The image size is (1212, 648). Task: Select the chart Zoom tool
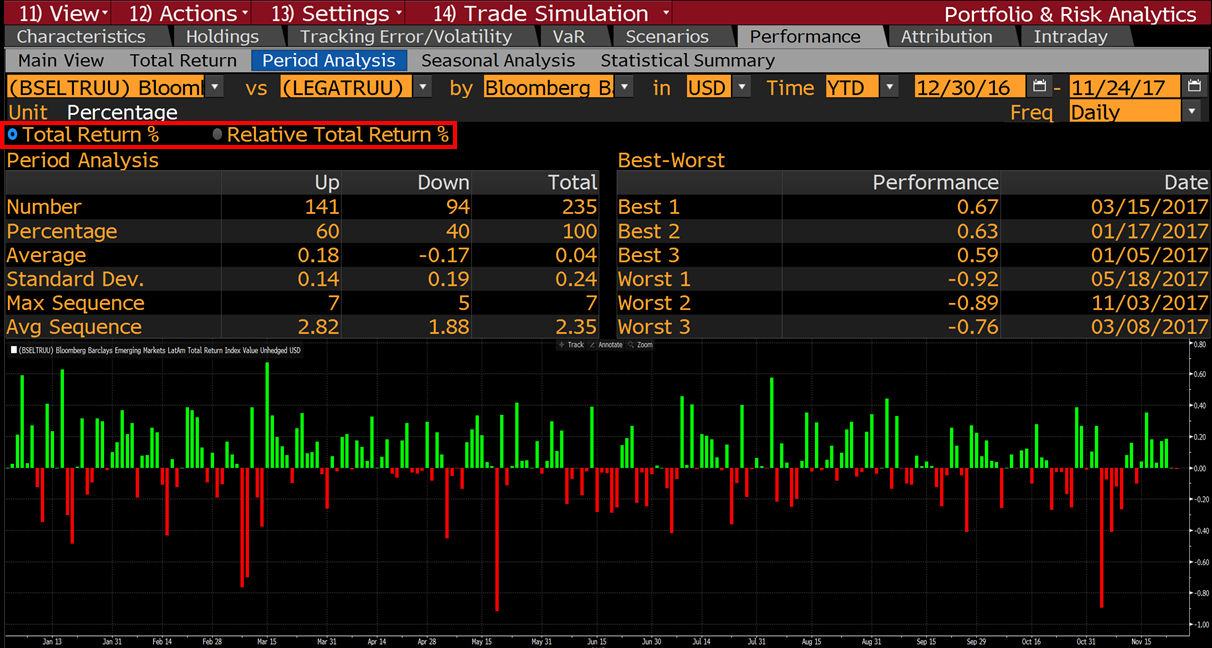coord(644,345)
